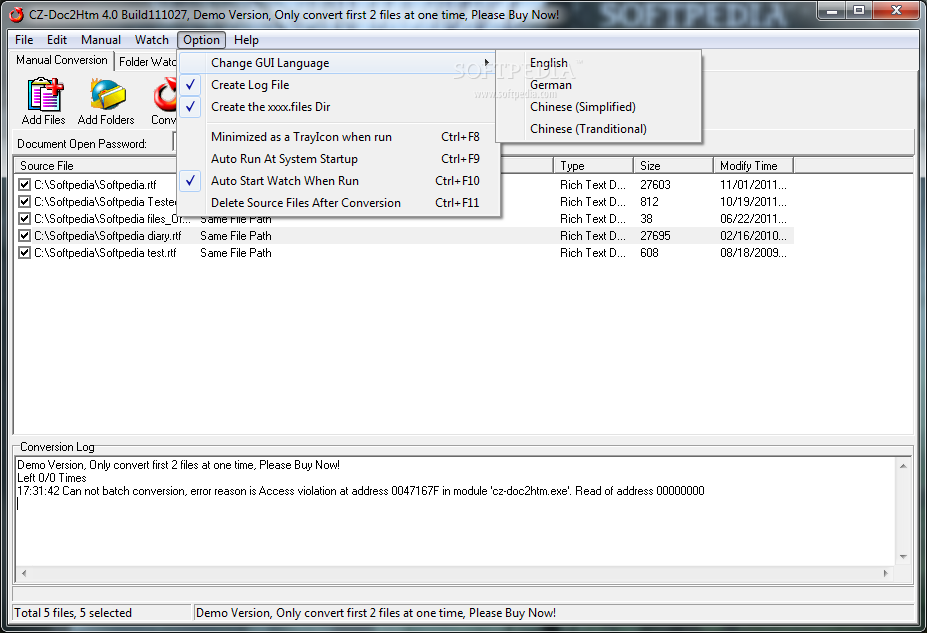Toggle checkbox for Softpedia diary.rtf
927x633 pixels.
[24, 236]
